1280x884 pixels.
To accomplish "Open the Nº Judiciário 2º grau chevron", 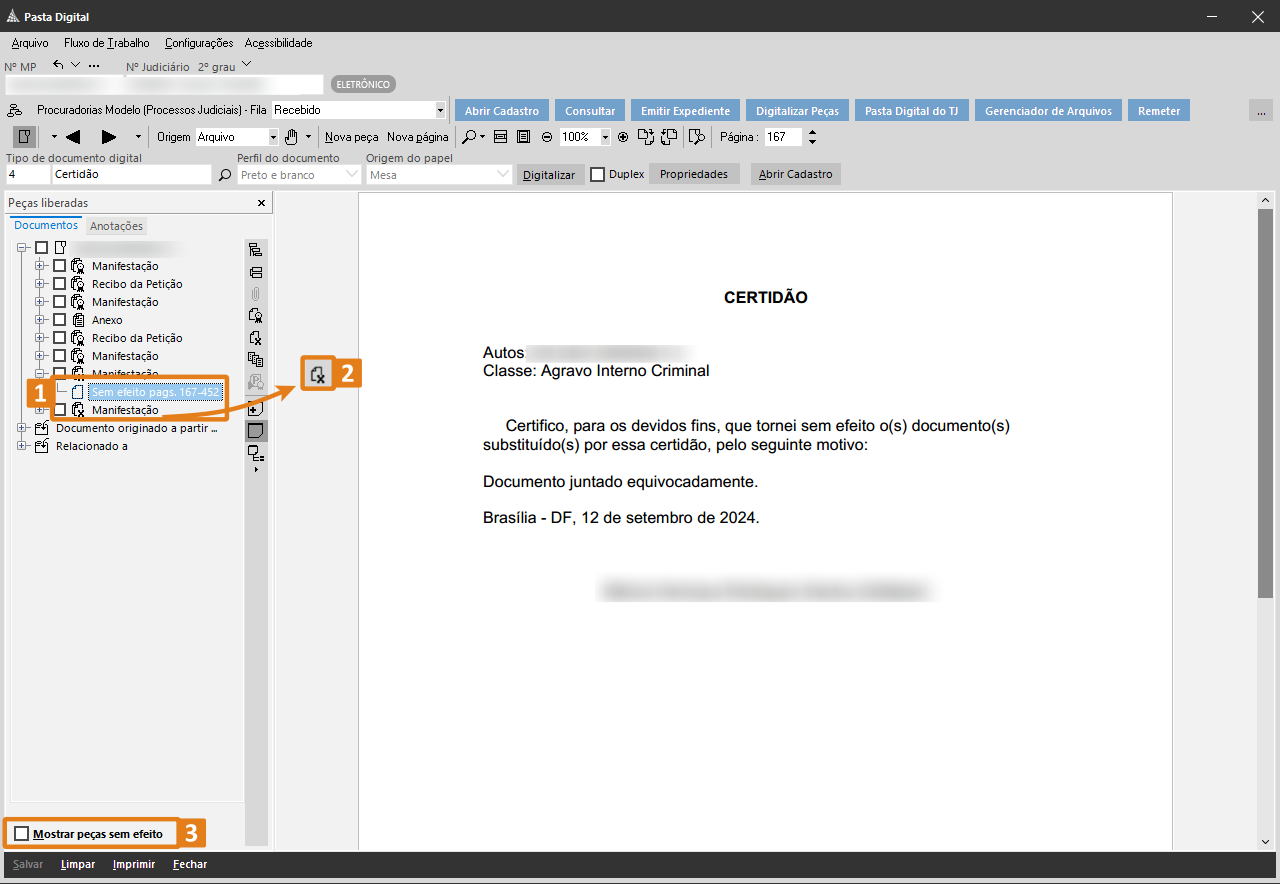I will [247, 65].
